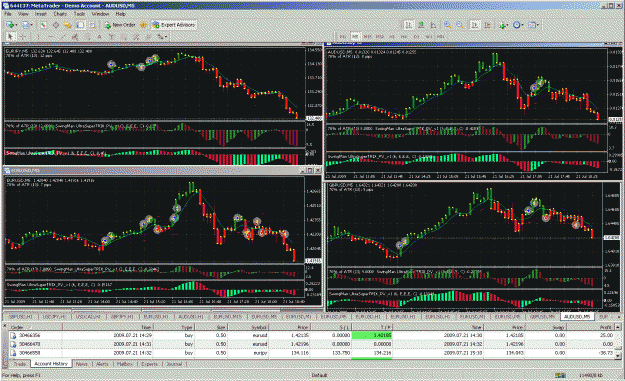Select the M5 timeframe button
Screen dimensions: 625x381
point(355,37)
